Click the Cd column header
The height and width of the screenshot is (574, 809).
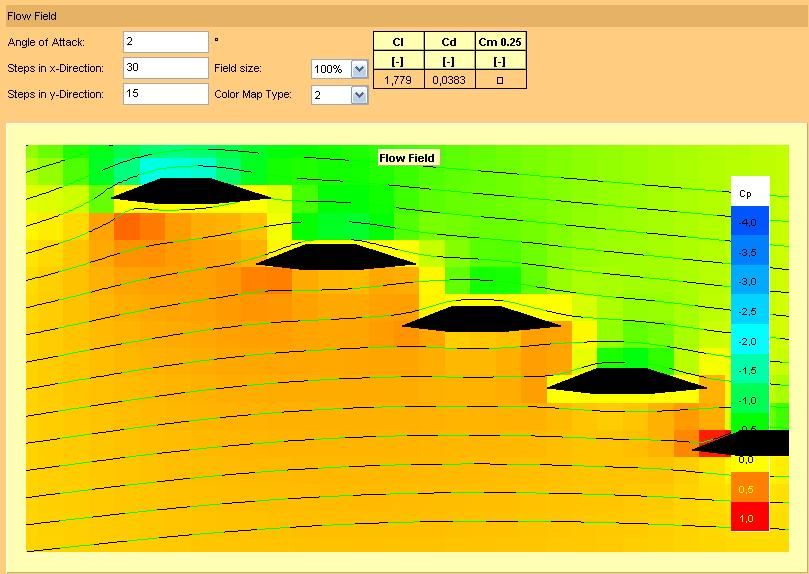tap(449, 42)
